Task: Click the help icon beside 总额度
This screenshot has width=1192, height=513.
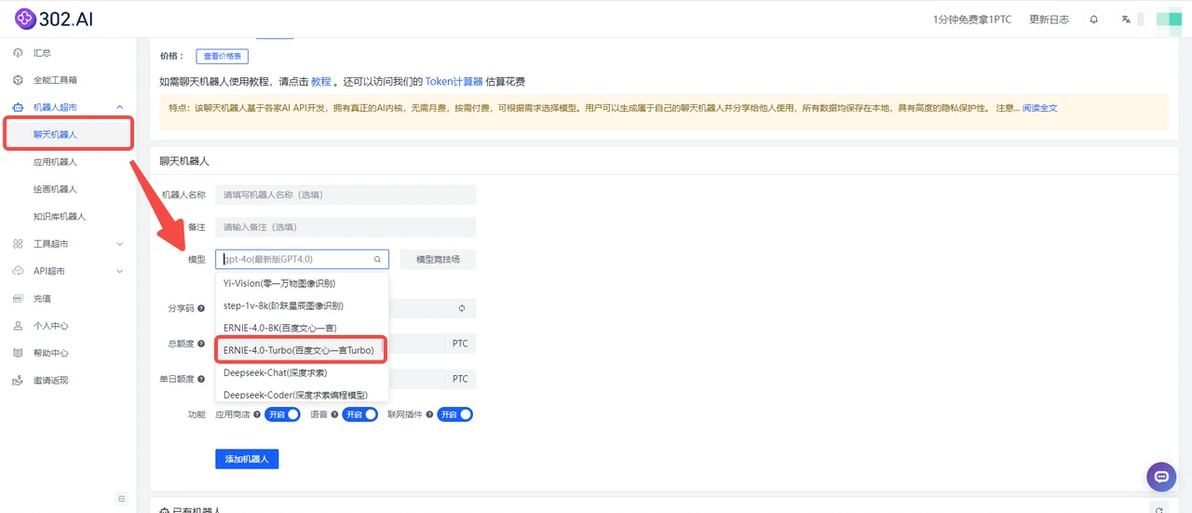Action: (x=201, y=344)
